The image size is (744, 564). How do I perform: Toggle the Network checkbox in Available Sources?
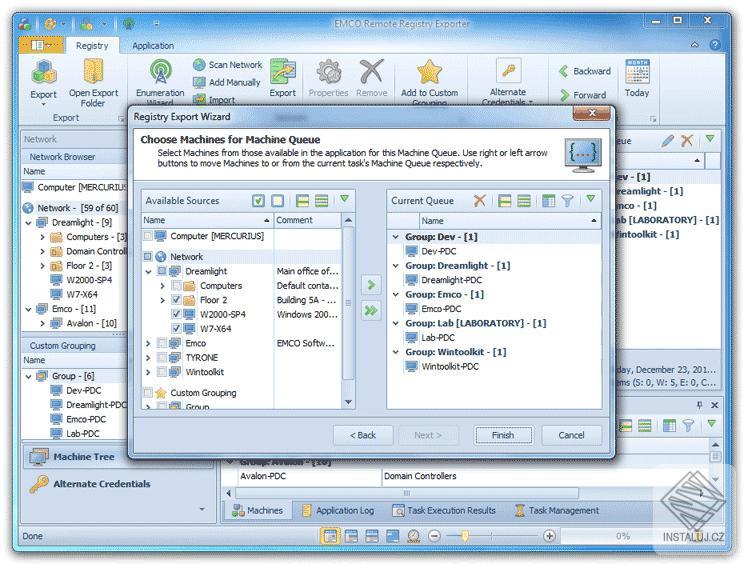pos(148,257)
